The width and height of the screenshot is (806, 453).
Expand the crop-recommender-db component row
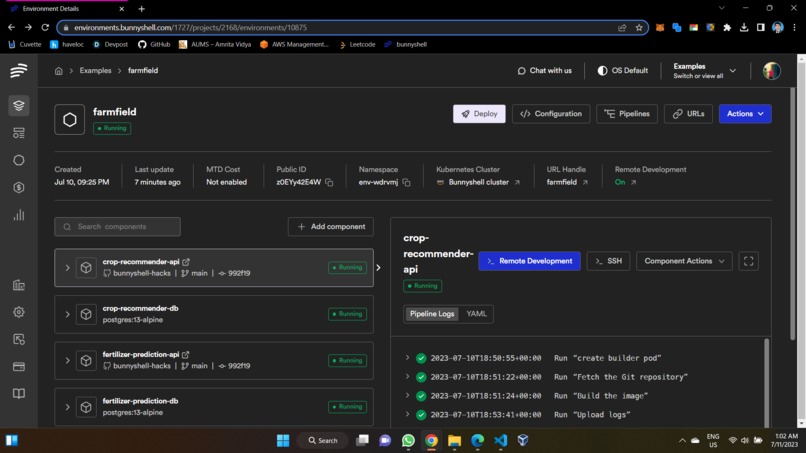click(67, 314)
